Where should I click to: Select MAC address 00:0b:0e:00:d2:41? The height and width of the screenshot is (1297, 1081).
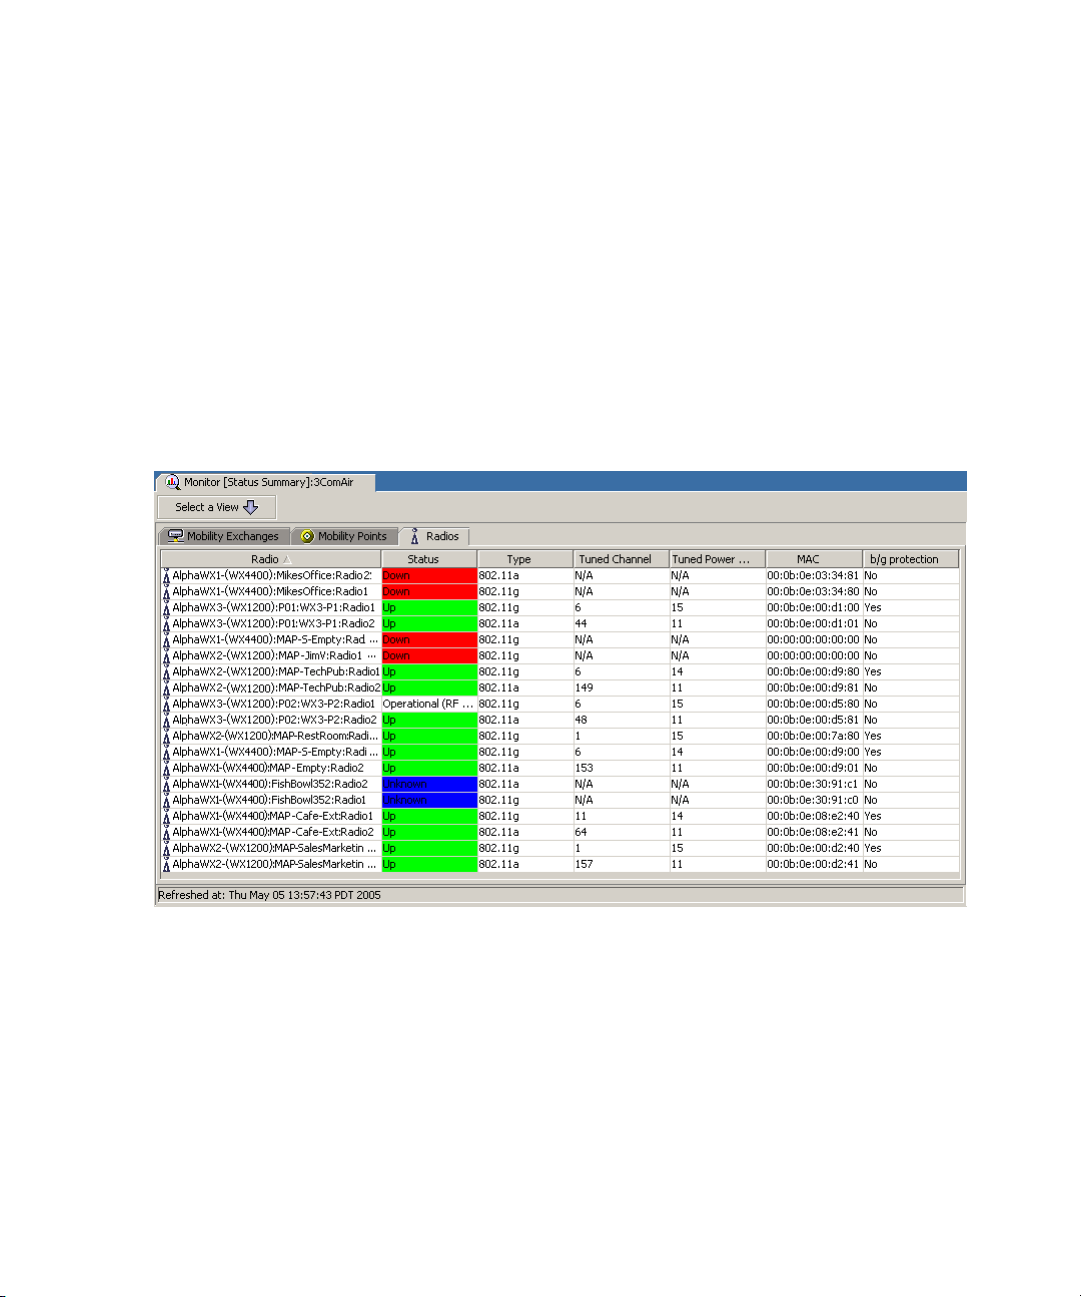(x=813, y=864)
